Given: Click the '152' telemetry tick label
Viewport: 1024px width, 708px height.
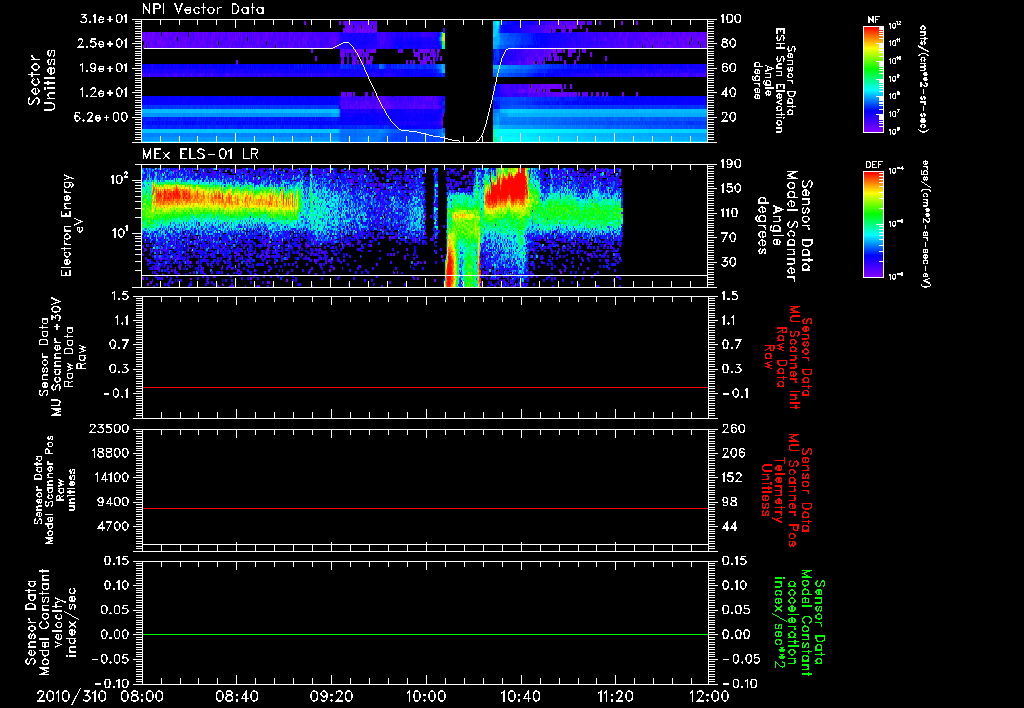Looking at the screenshot, I should (x=732, y=477).
